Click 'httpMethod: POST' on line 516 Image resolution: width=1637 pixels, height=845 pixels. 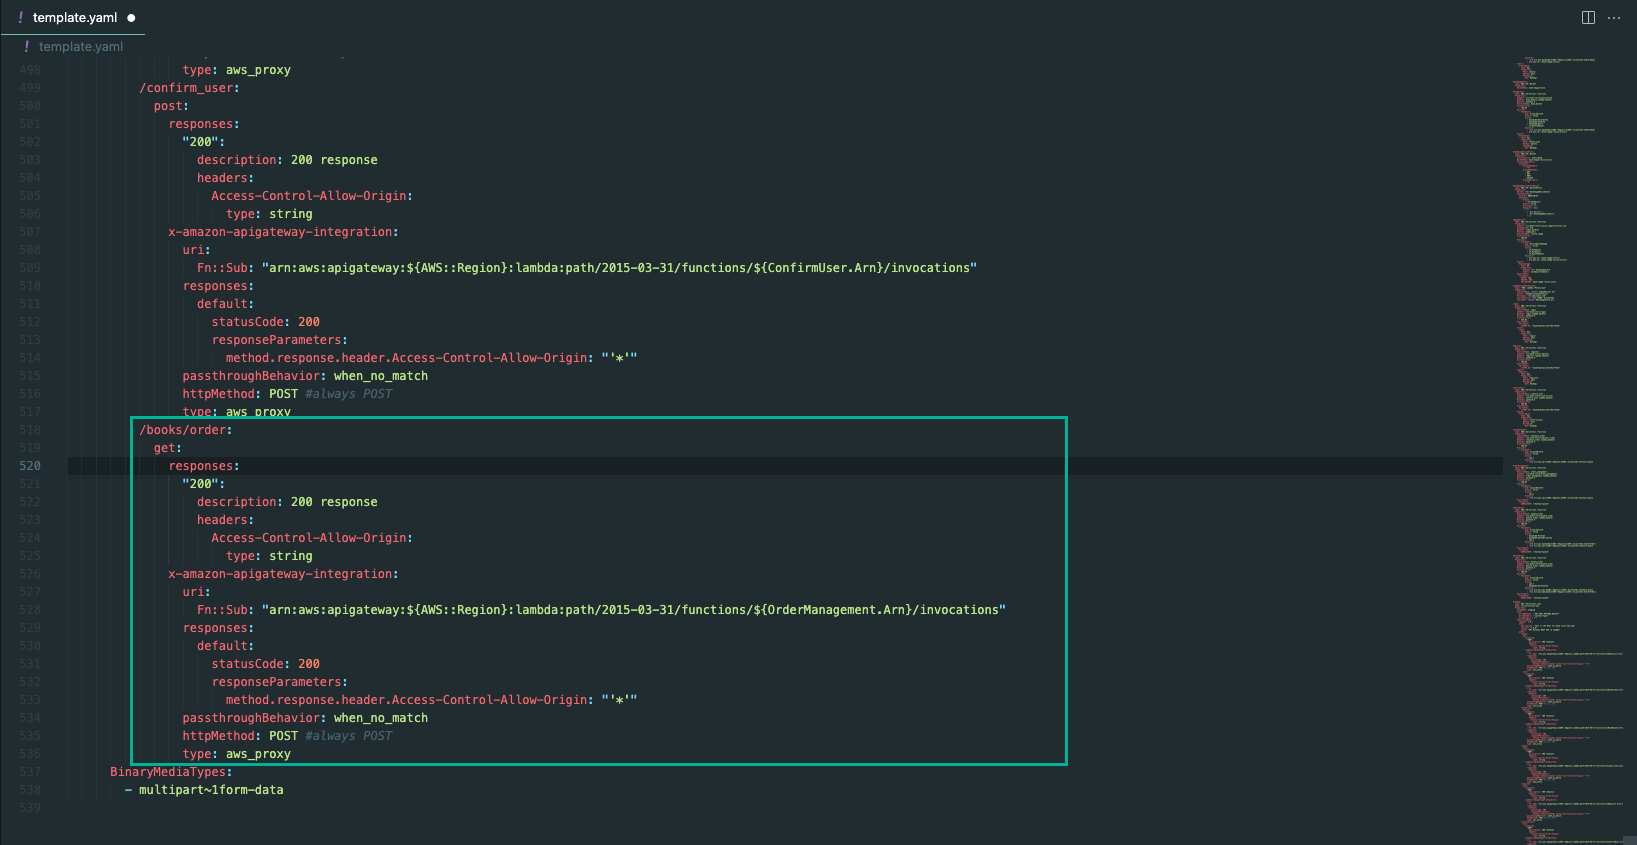point(240,394)
